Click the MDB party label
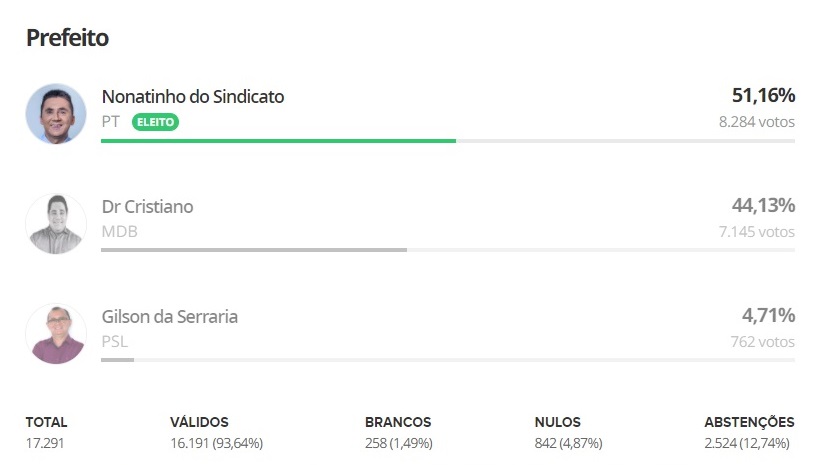Viewport: 821px width, 465px height. [x=119, y=231]
